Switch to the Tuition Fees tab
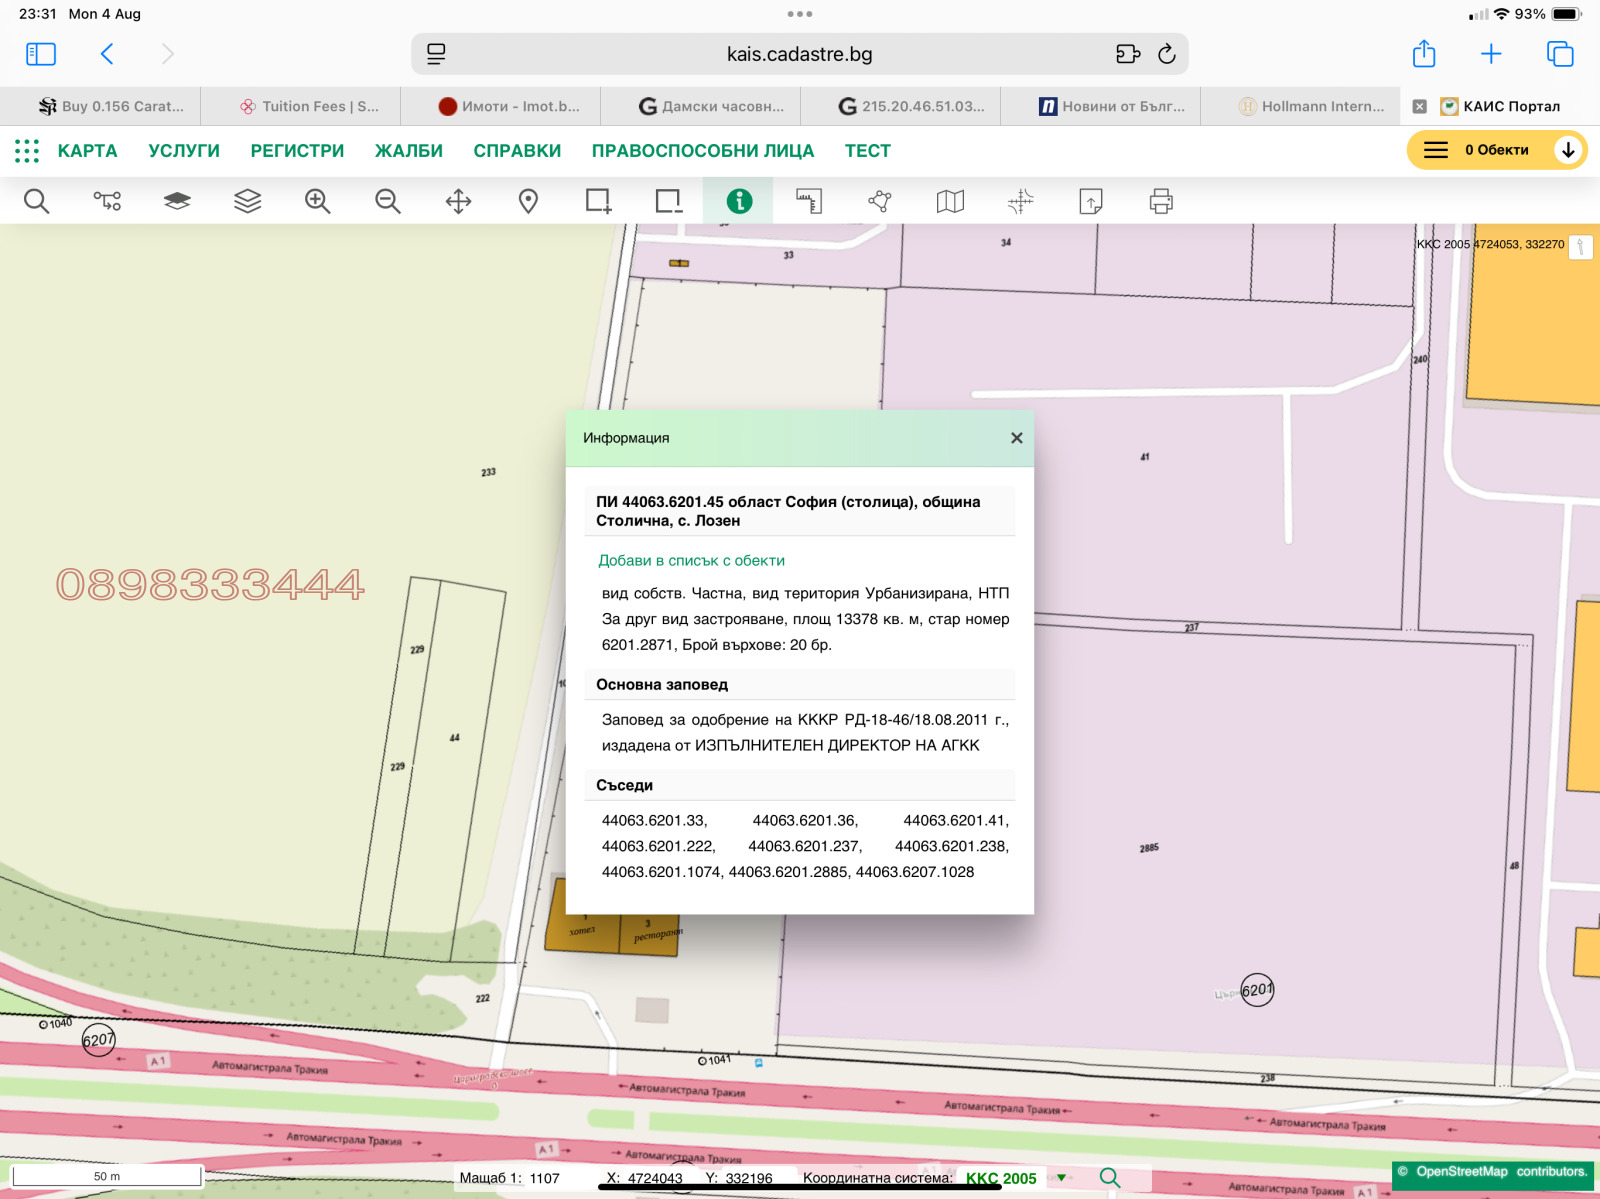 (310, 106)
